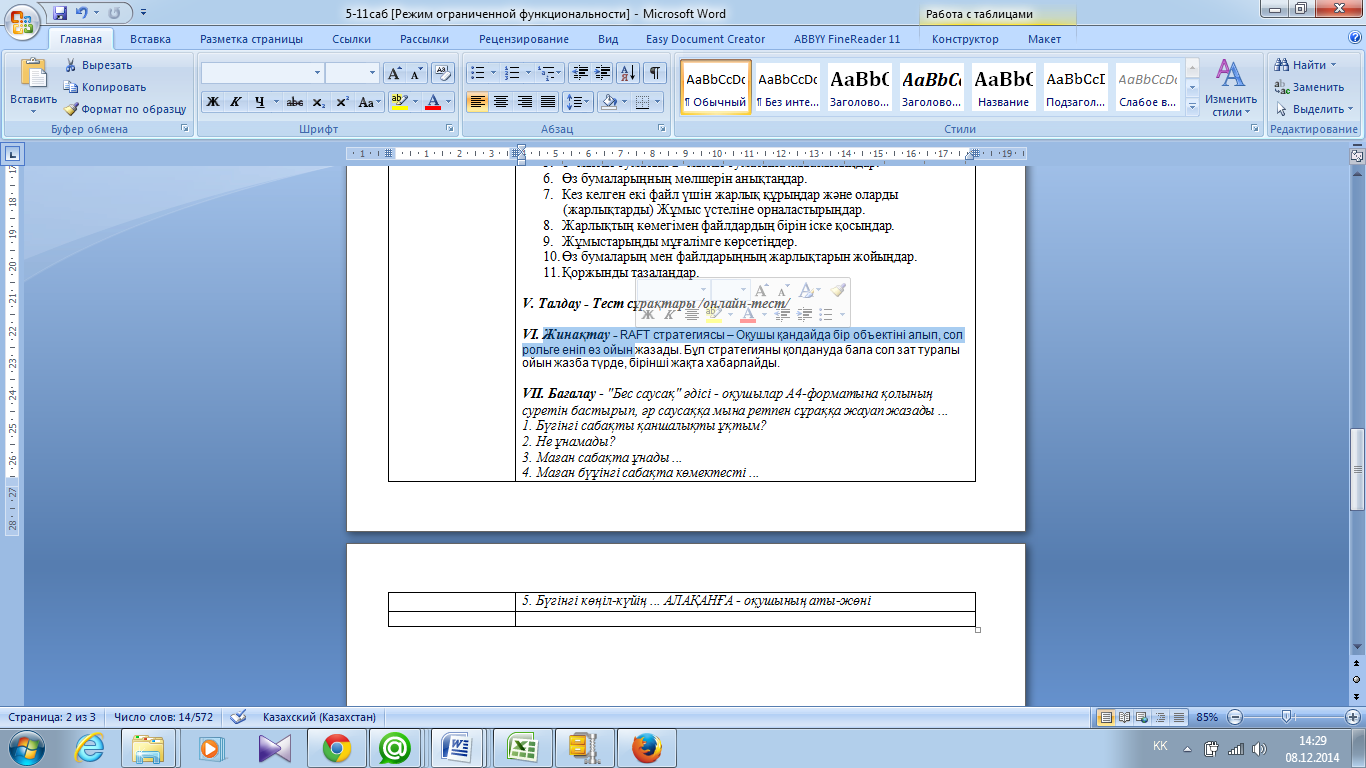Apply red font color
Viewport: 1366px width, 768px height.
point(432,102)
